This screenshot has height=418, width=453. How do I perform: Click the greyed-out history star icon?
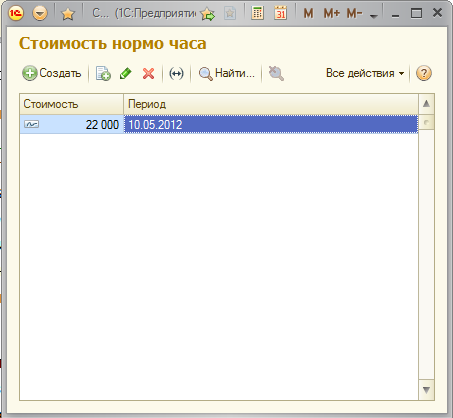(x=230, y=13)
